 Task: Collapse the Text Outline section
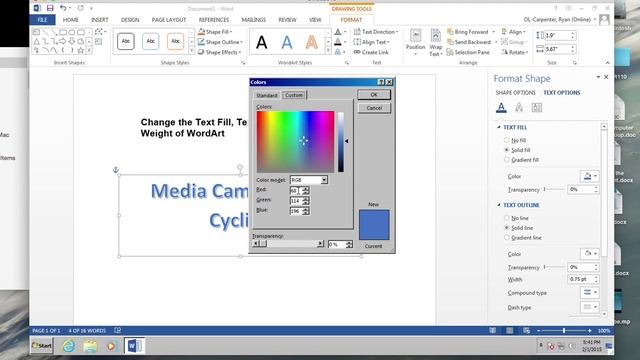(499, 205)
